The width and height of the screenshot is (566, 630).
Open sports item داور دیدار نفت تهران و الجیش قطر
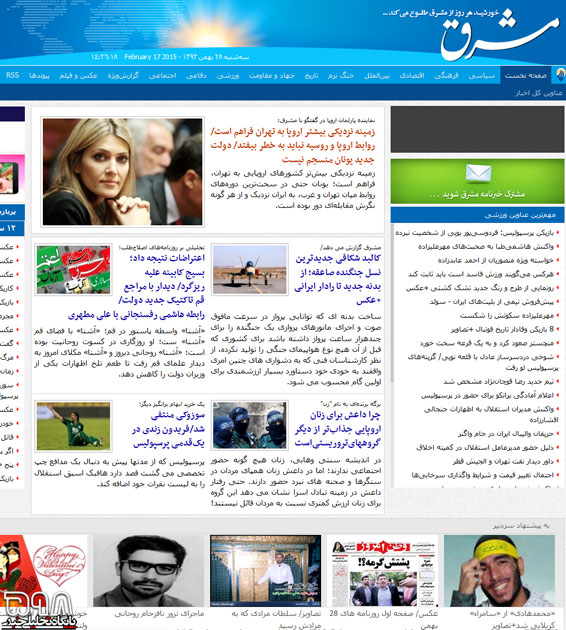point(503,461)
